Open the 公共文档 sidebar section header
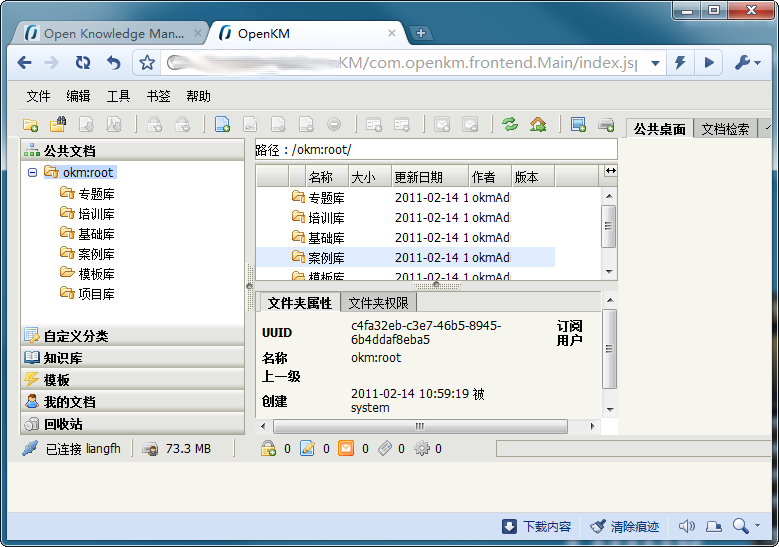Image resolution: width=779 pixels, height=547 pixels. pos(133,151)
